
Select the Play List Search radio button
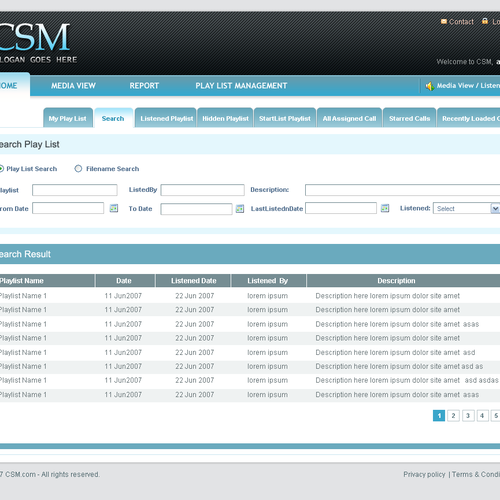coord(1,169)
